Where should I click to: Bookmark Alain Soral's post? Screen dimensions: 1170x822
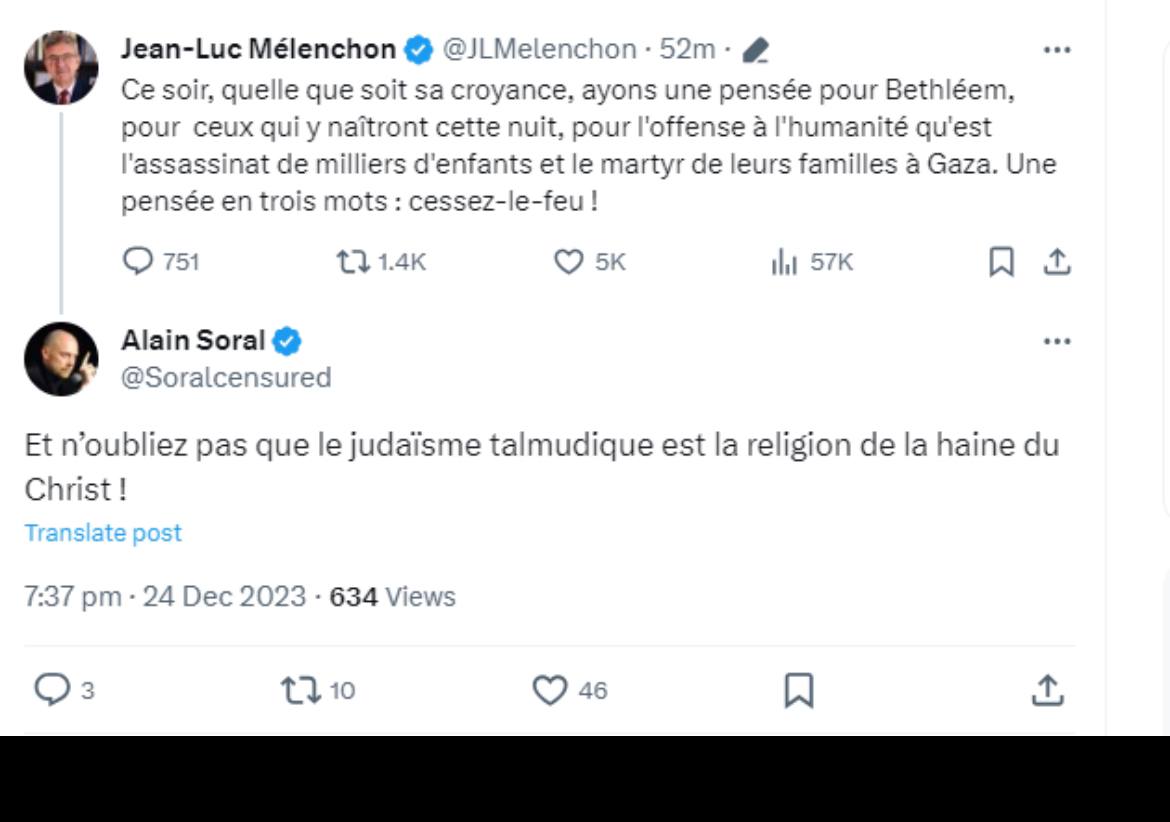click(798, 690)
